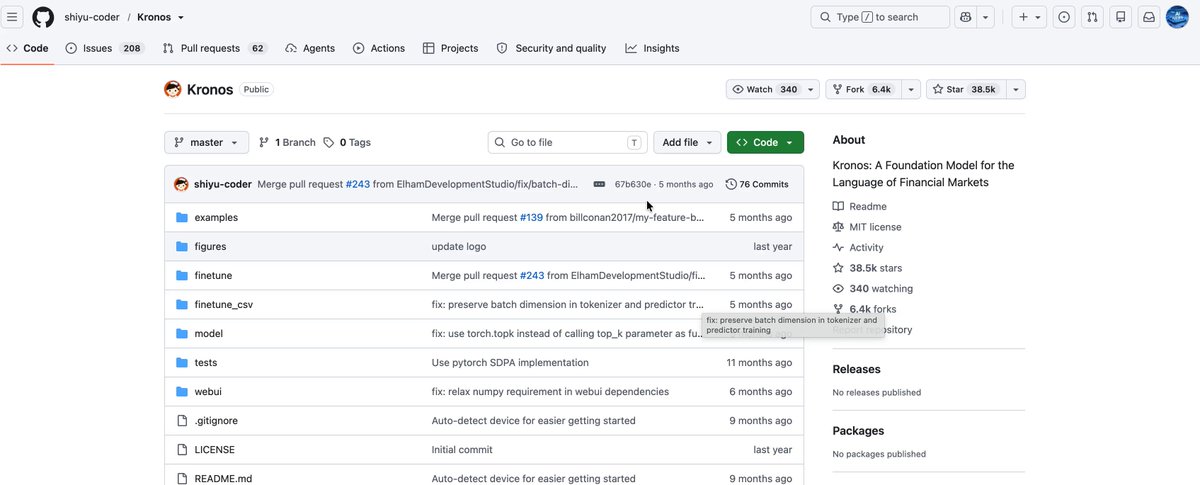View 6.4k forks link in About
Screen dimensions: 1200x485
click(x=864, y=309)
